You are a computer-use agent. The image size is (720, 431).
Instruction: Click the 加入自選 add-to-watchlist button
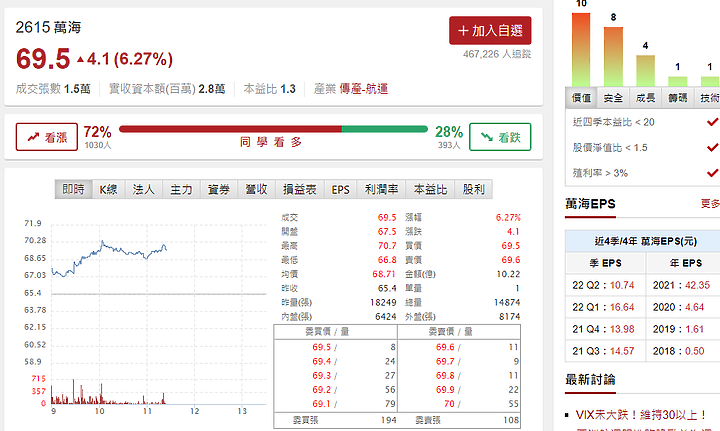click(490, 30)
